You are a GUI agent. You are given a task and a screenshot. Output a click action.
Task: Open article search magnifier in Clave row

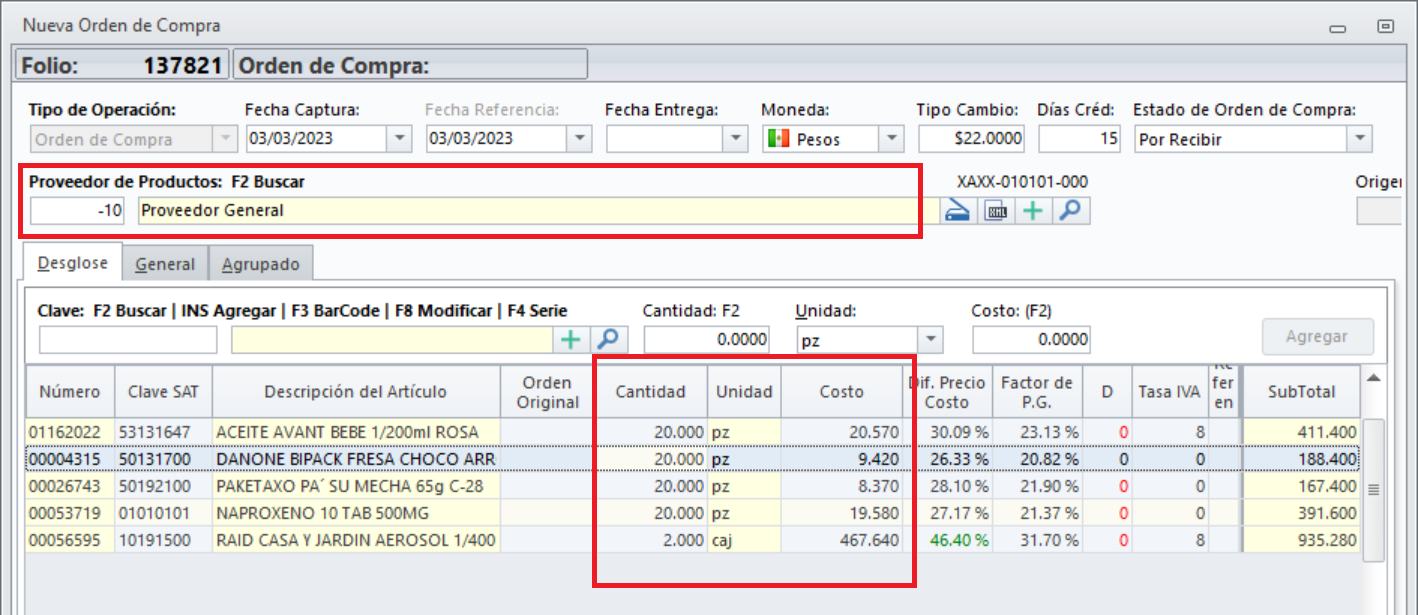click(x=608, y=340)
